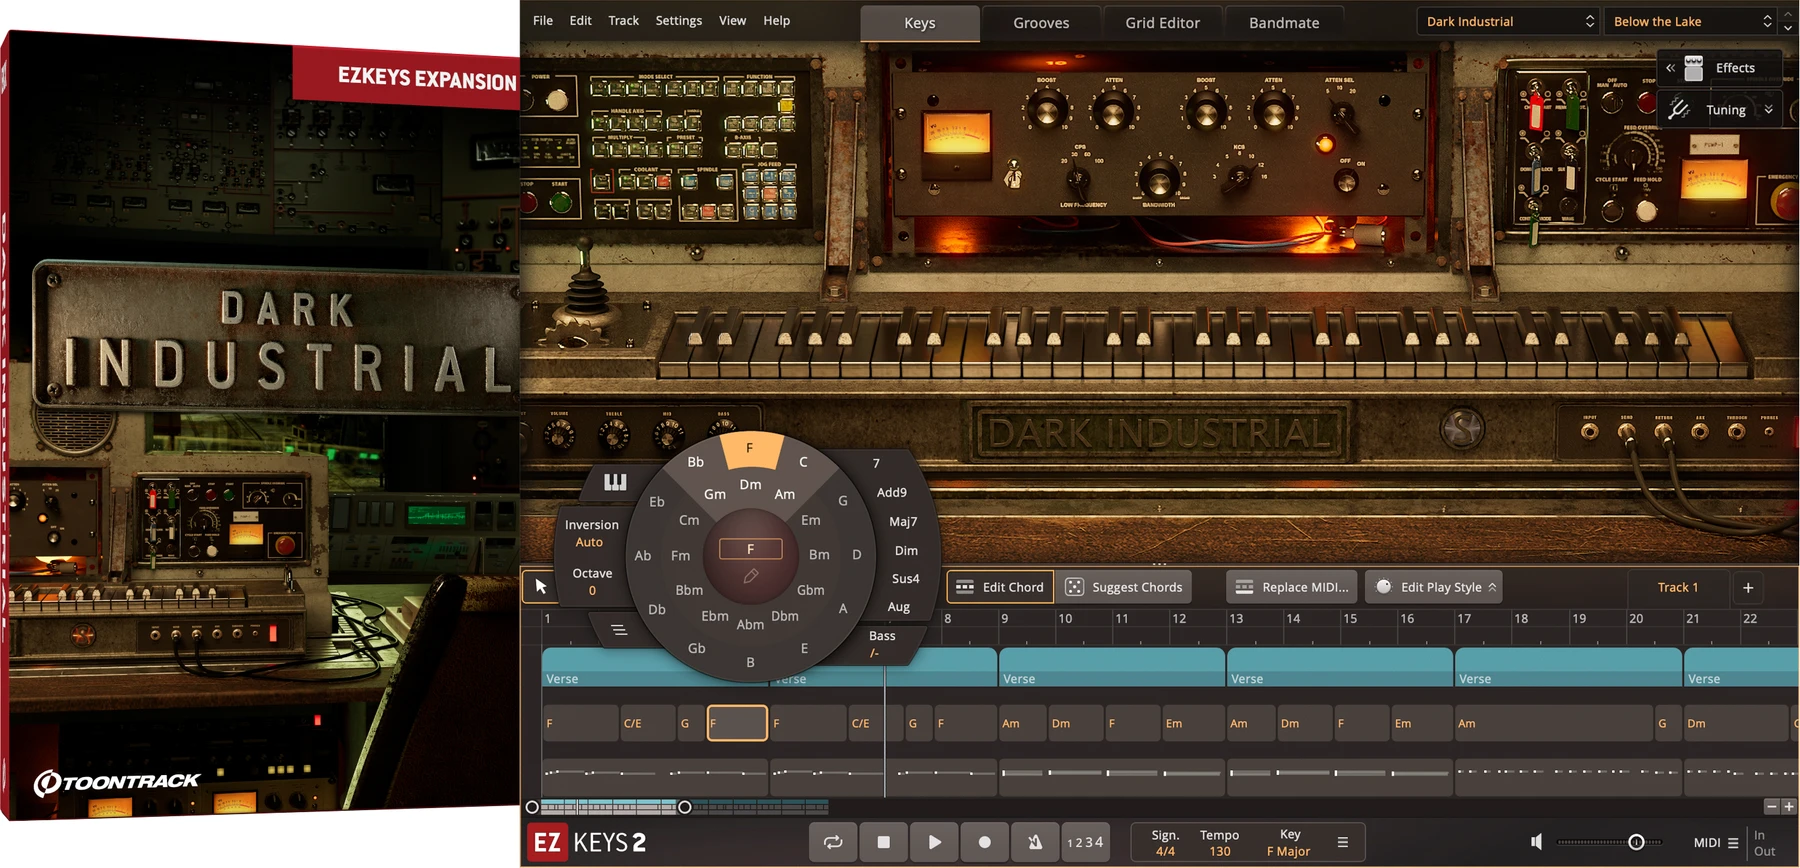The height and width of the screenshot is (868, 1800).
Task: Switch to the Grid Editor tab
Action: tap(1162, 23)
